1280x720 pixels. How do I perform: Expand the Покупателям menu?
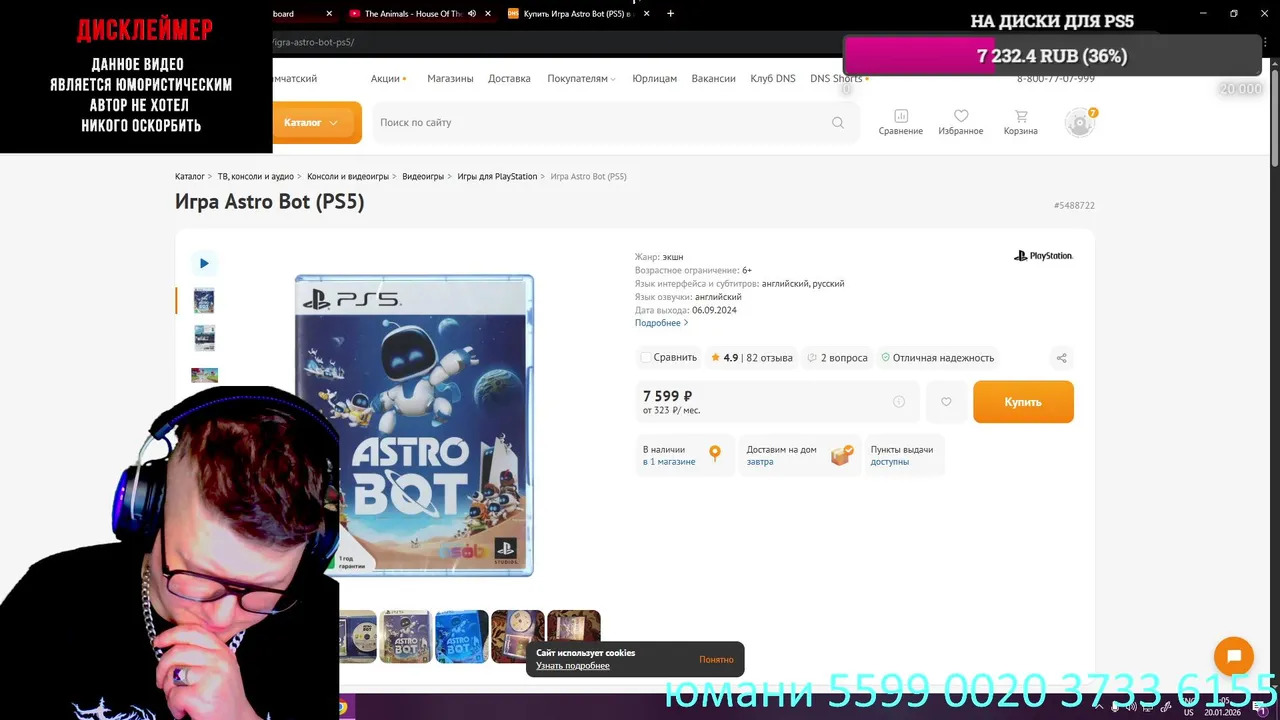point(581,78)
